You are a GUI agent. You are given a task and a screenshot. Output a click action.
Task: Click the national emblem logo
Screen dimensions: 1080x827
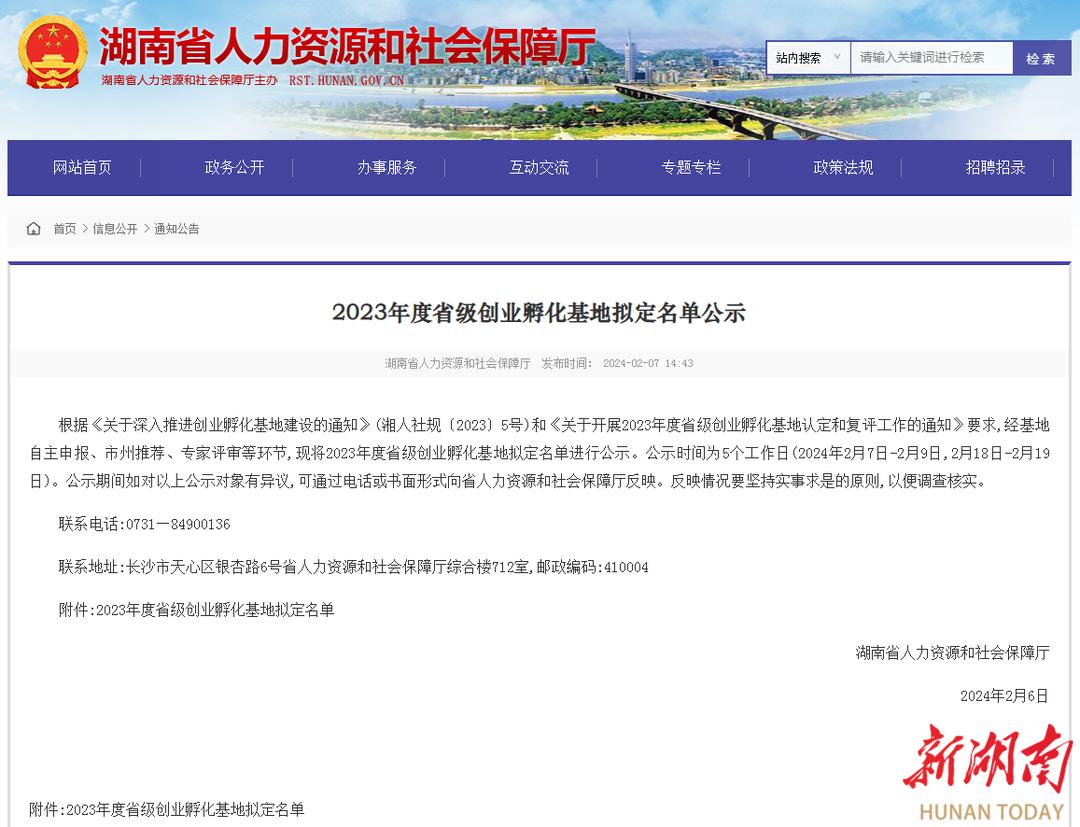click(x=53, y=53)
